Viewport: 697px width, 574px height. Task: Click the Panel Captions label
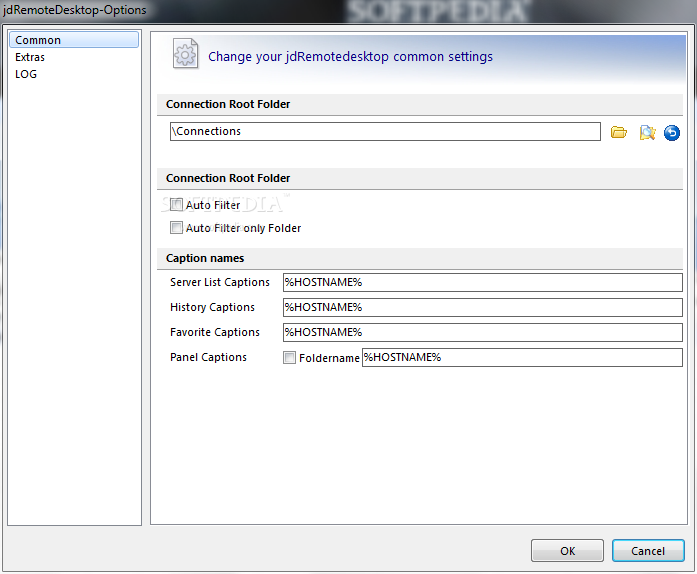tap(208, 357)
